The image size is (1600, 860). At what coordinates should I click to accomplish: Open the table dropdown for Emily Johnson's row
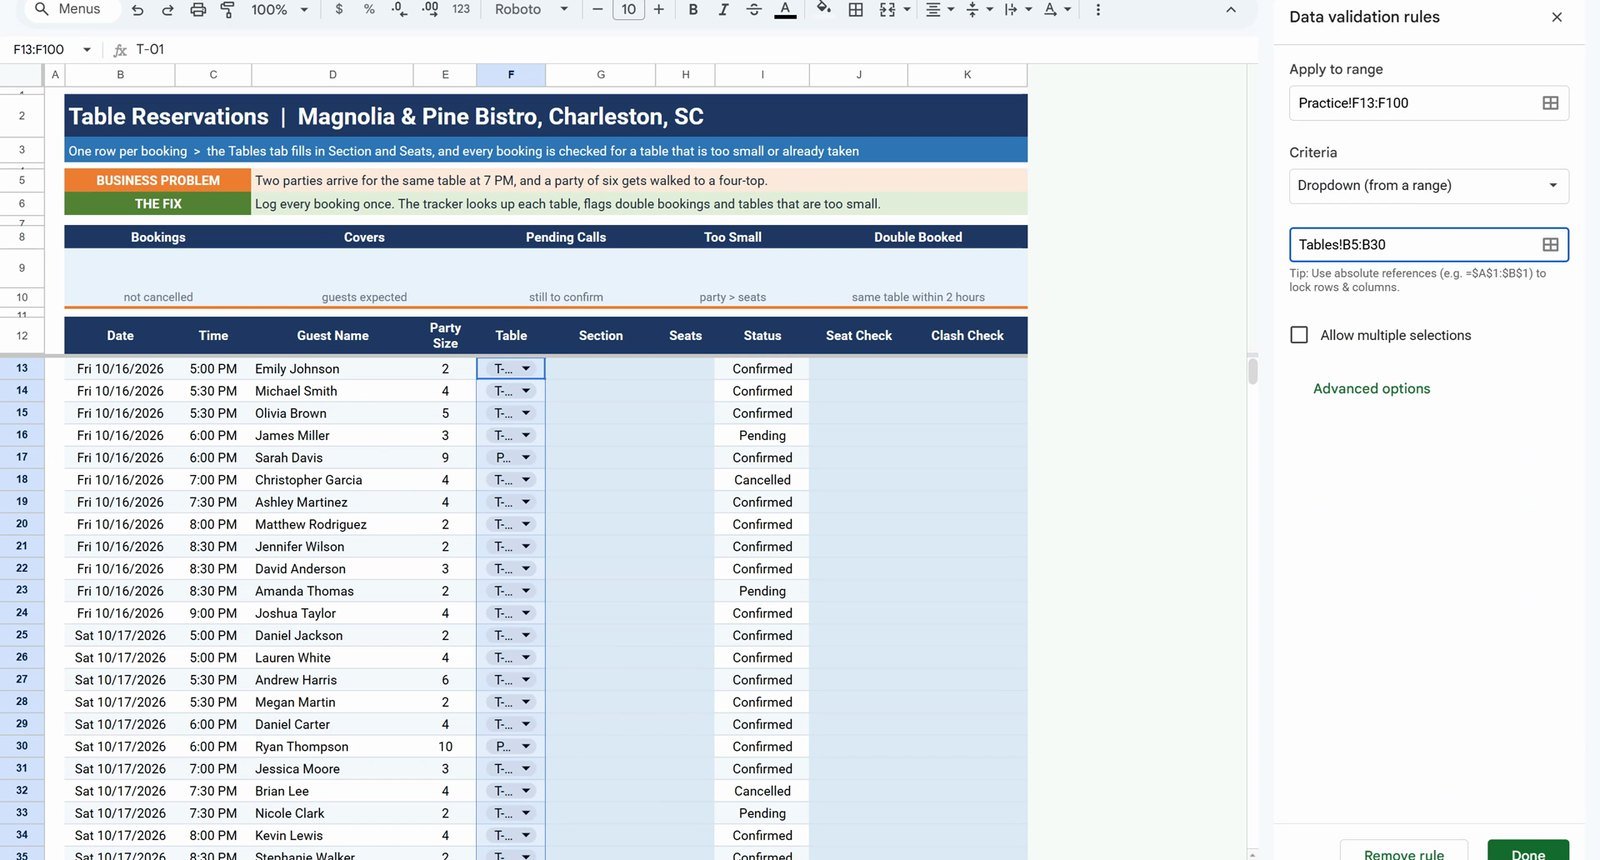(526, 369)
